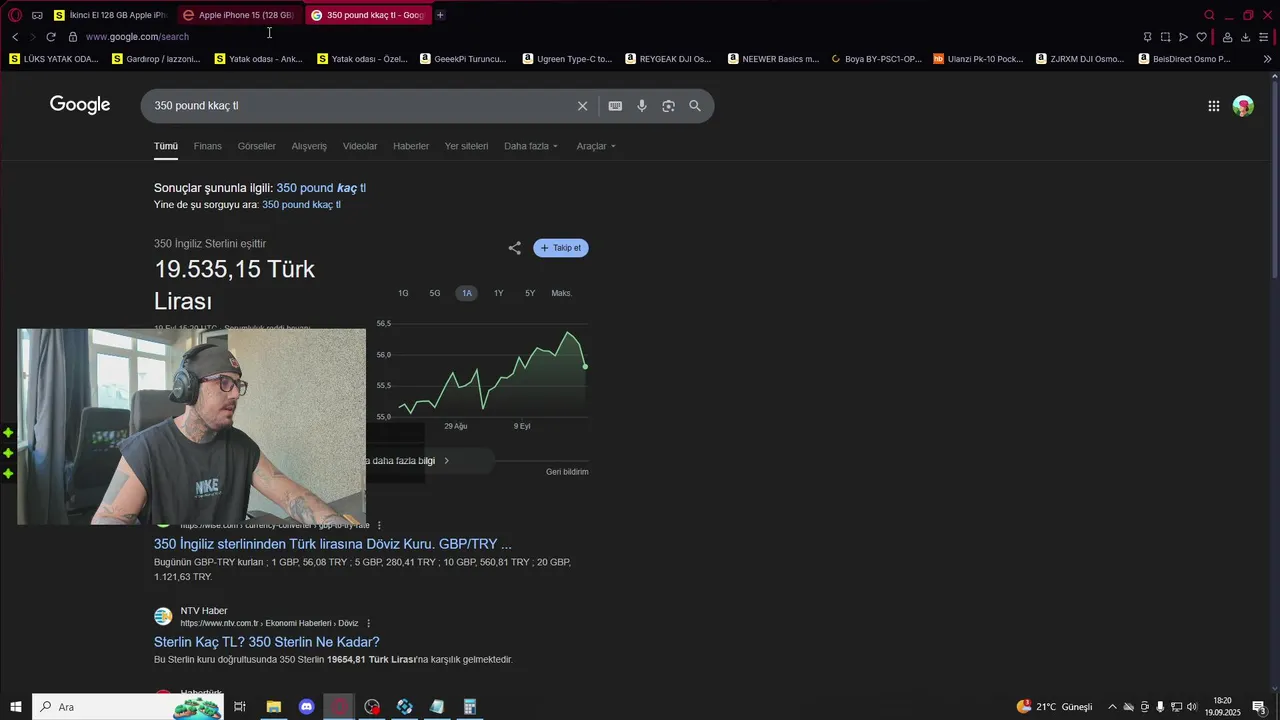Open the Finans search tab
Image resolution: width=1280 pixels, height=720 pixels.
208,146
